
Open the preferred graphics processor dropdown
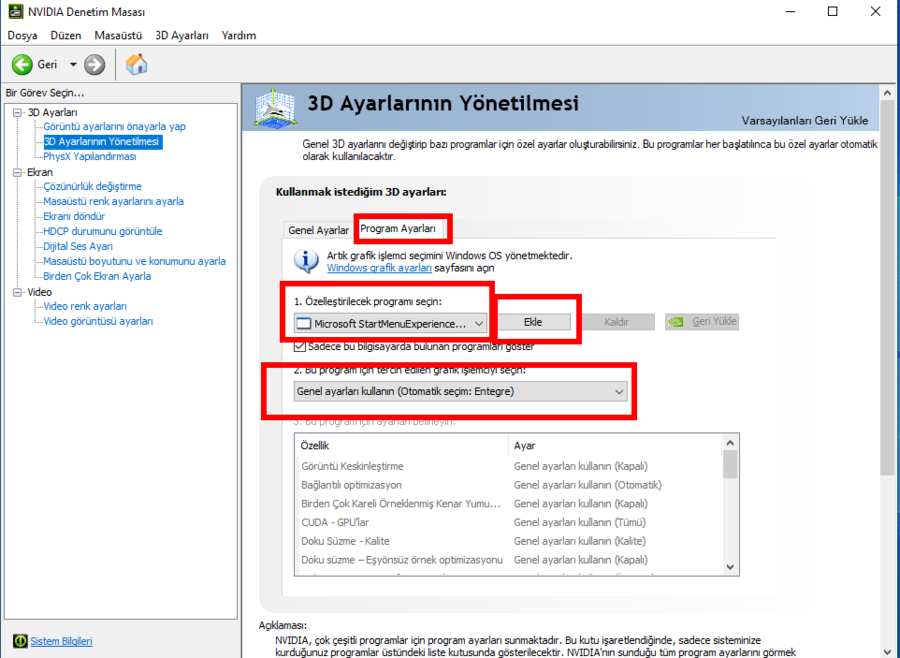click(460, 392)
